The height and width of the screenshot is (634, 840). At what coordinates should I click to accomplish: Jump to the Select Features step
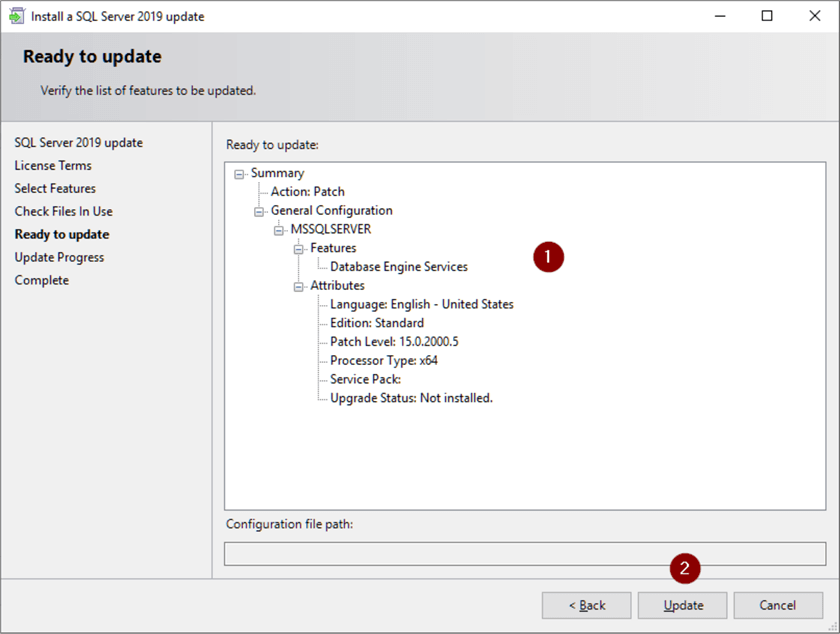point(55,189)
